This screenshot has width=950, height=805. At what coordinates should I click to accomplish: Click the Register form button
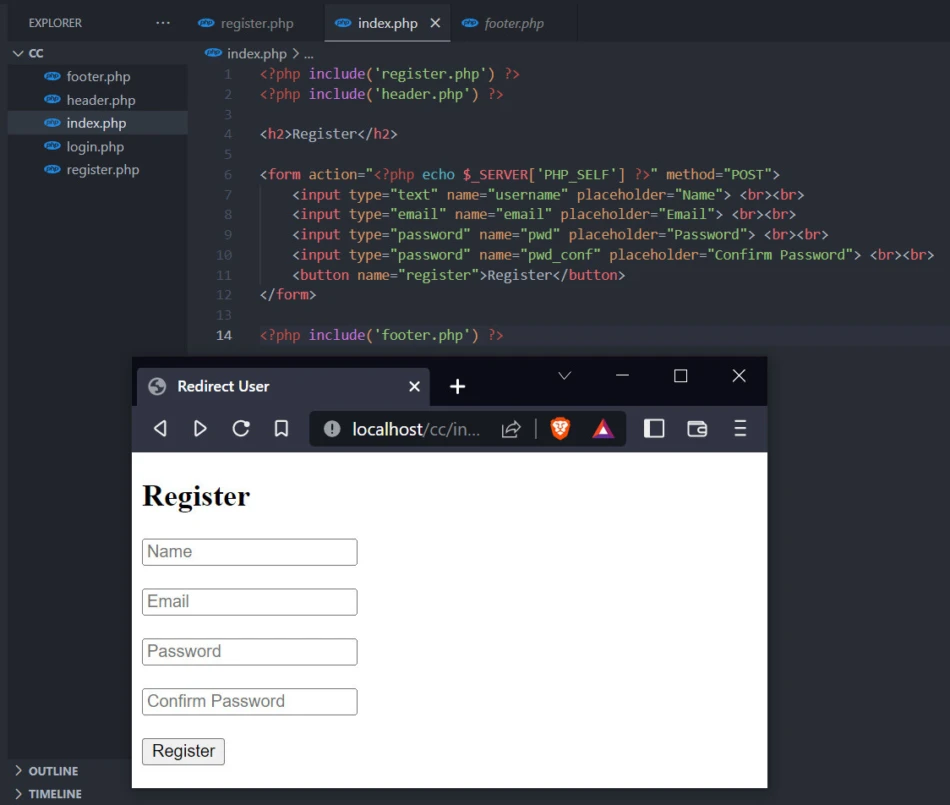[x=183, y=751]
